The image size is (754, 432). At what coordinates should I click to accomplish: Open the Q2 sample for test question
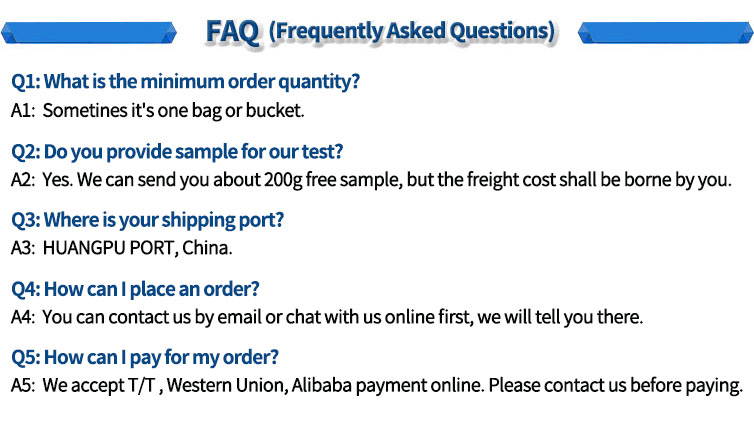177,151
